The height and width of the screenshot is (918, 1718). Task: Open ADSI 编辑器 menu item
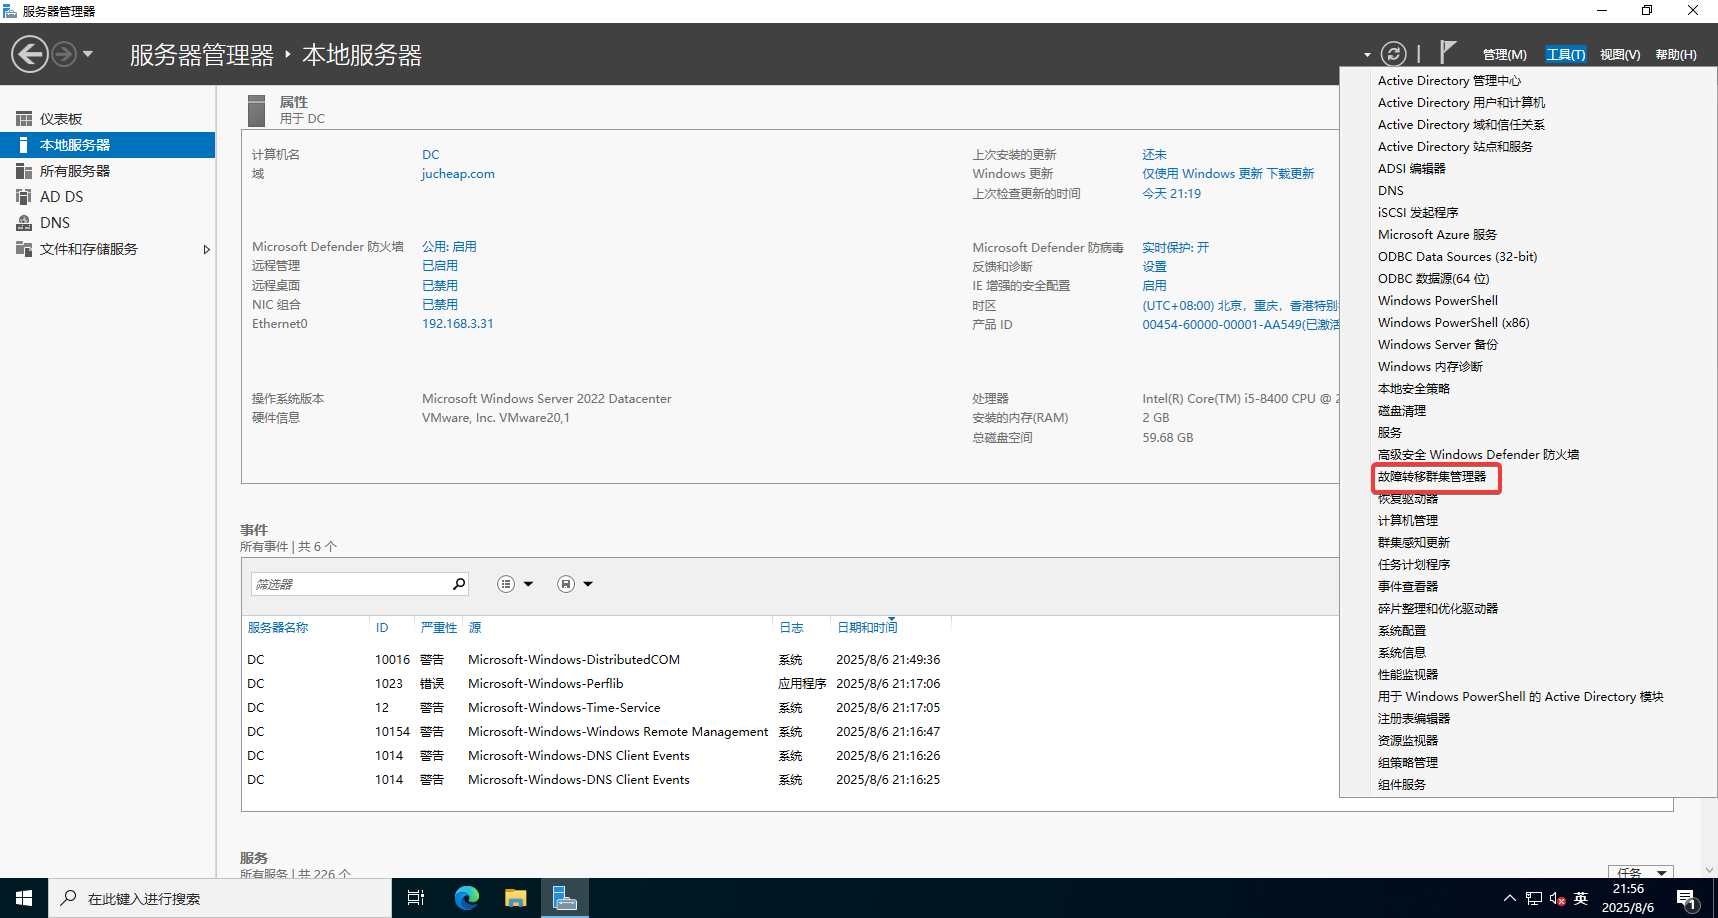(x=1411, y=169)
